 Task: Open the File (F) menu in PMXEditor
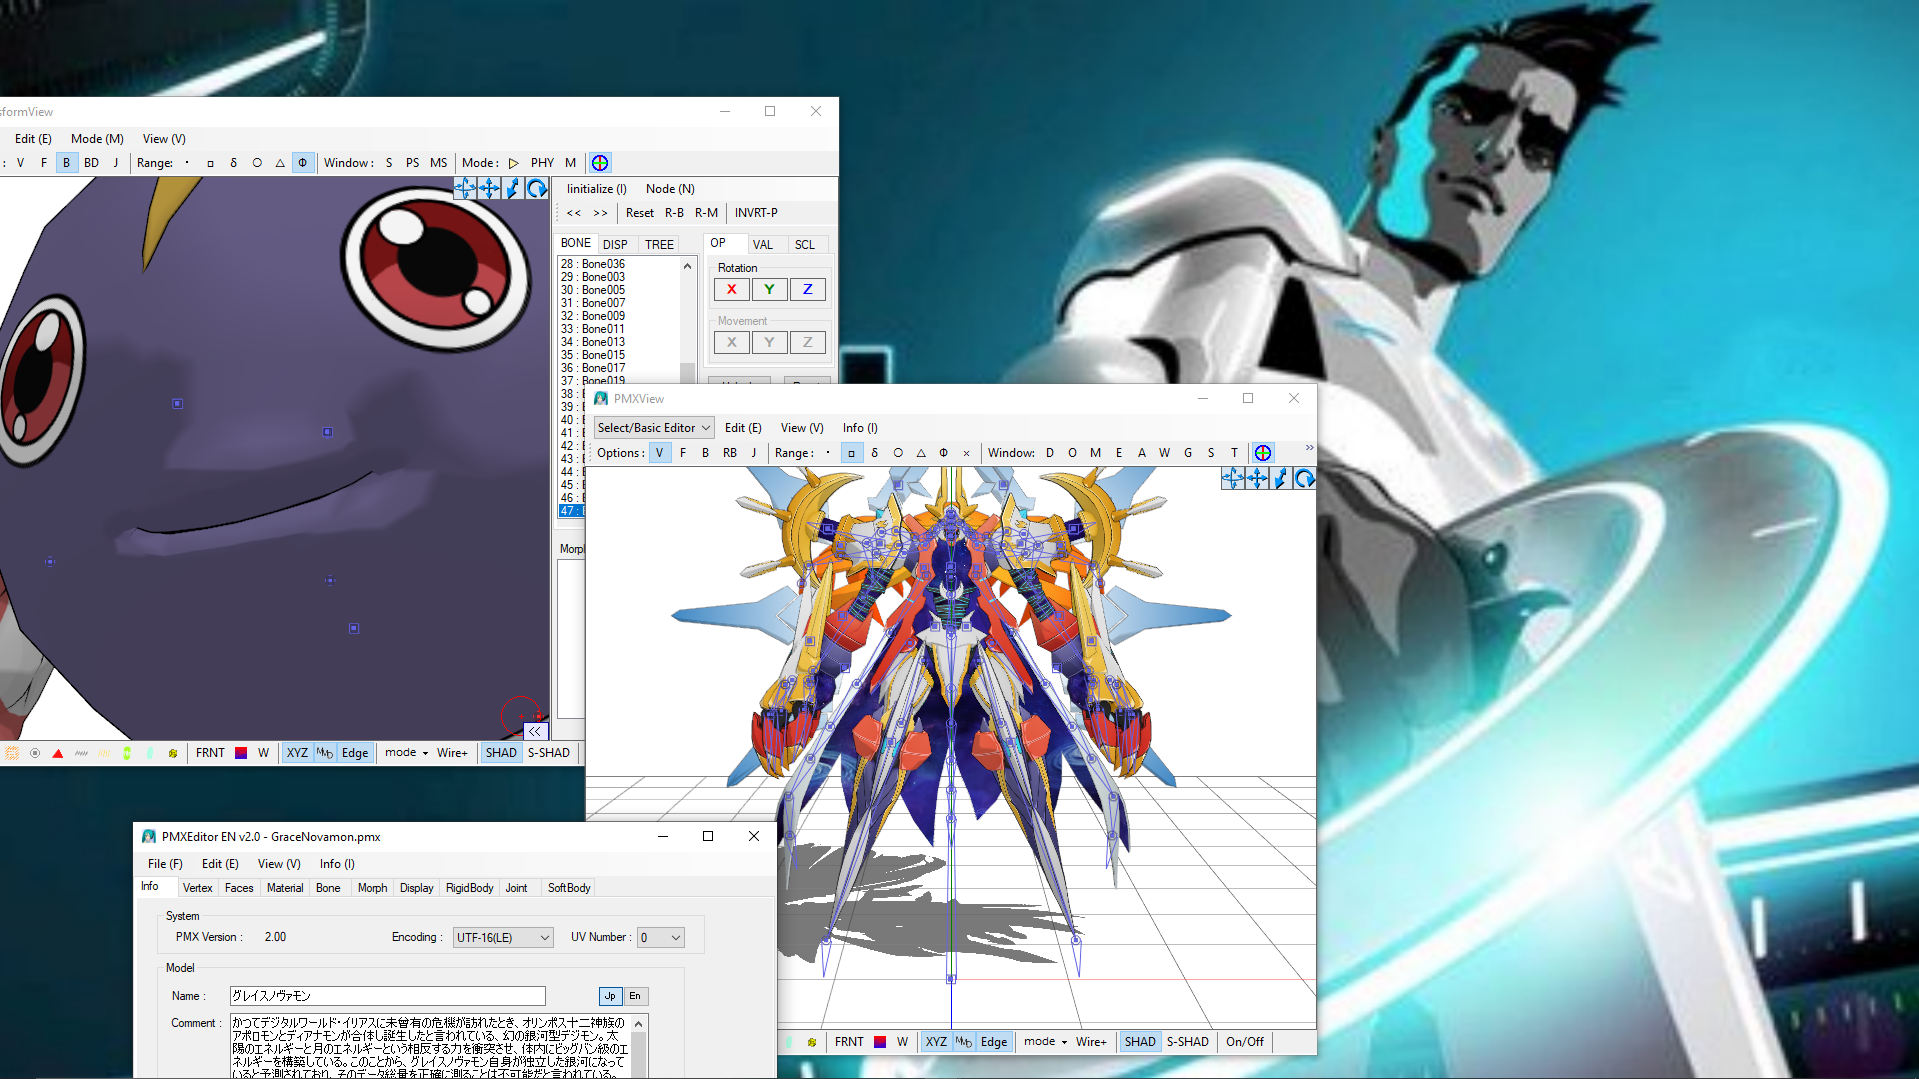coord(165,864)
